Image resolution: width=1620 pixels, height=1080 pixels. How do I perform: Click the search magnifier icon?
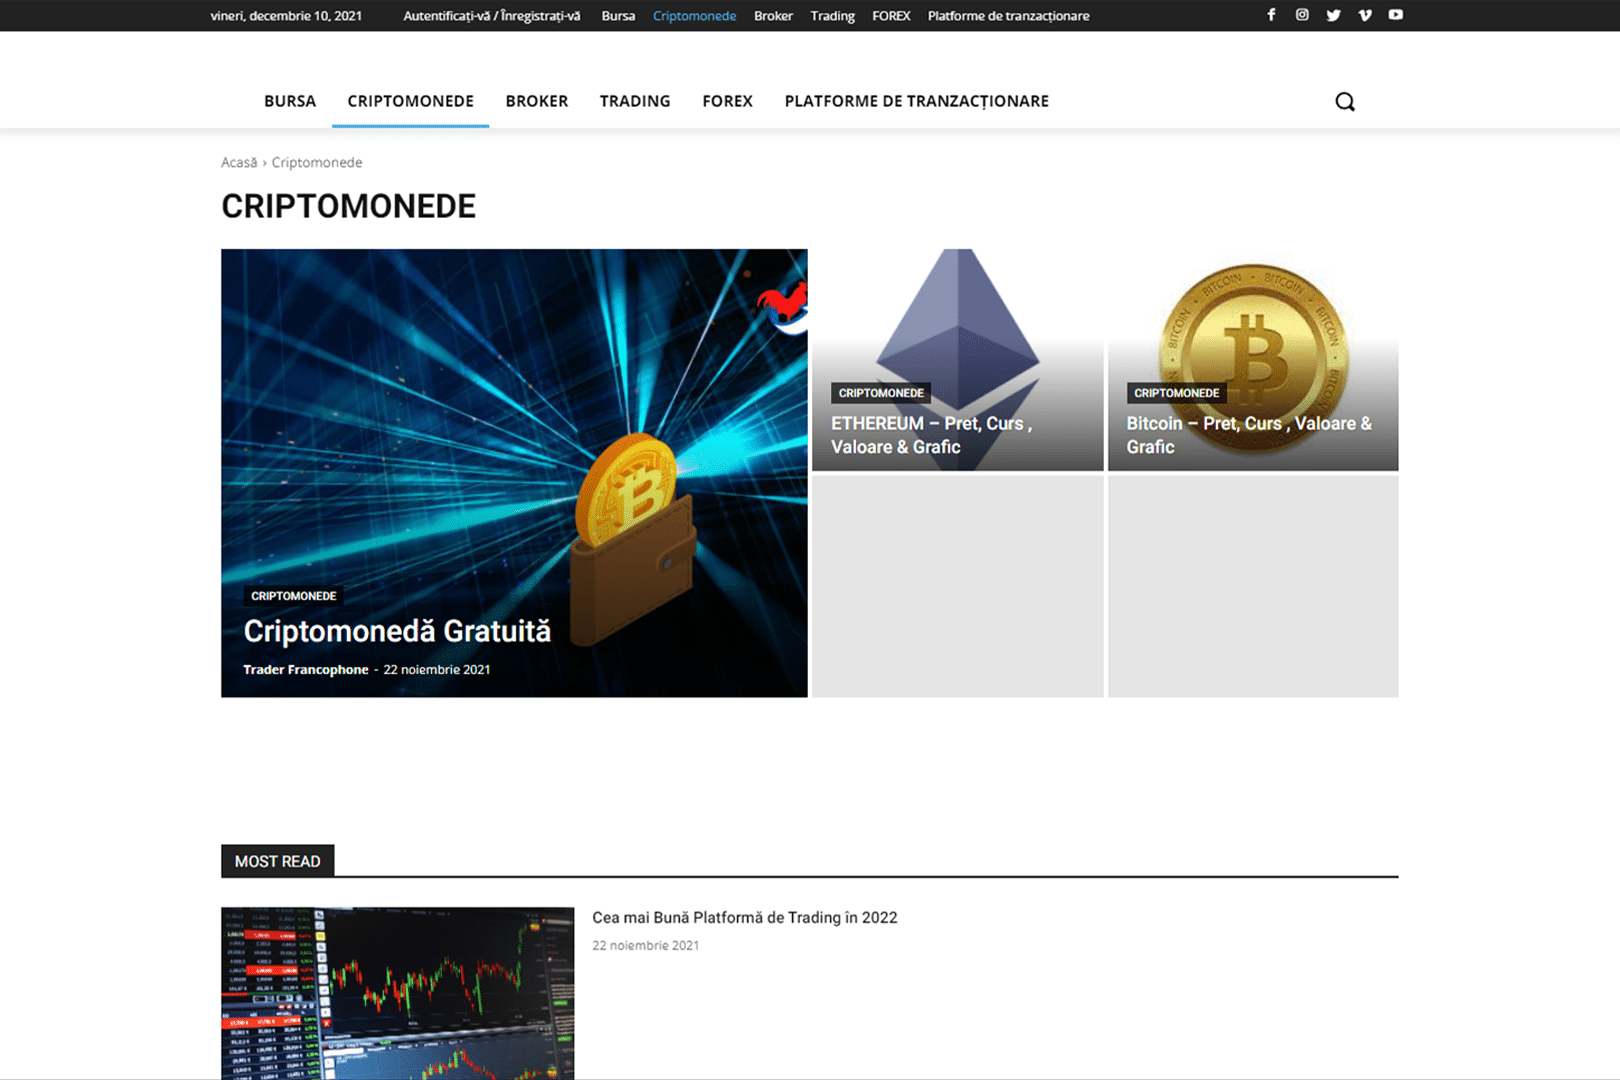point(1345,101)
